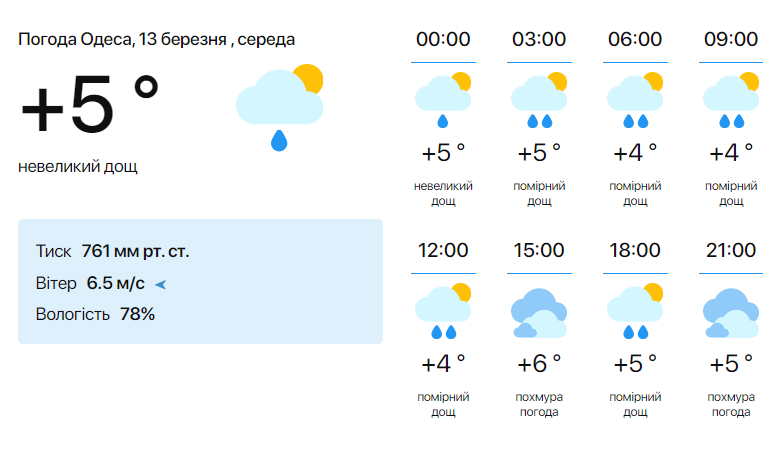Image resolution: width=780 pixels, height=472 pixels.
Task: Select the 15:00 time heading
Action: (x=539, y=251)
